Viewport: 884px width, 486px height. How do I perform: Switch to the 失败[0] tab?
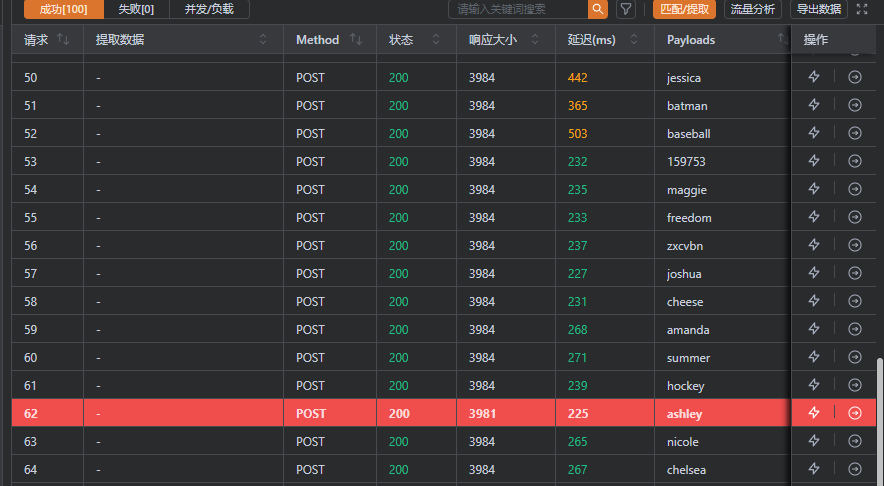click(136, 9)
